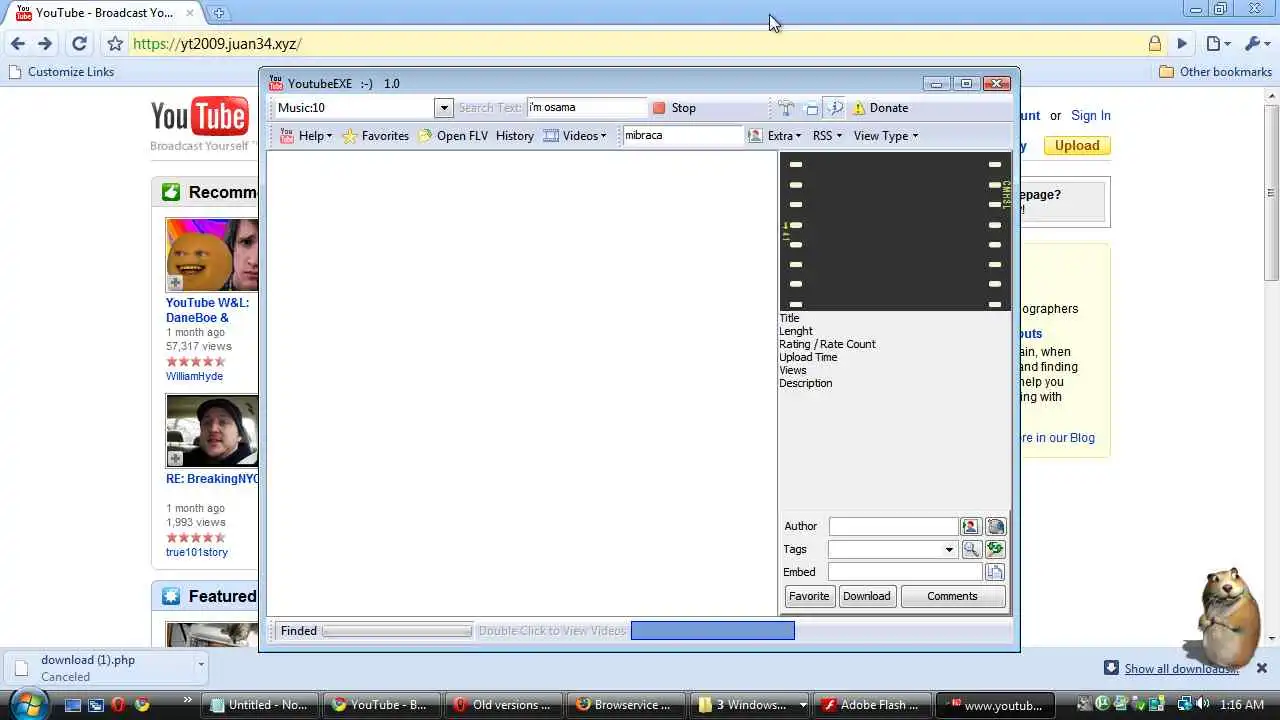
Task: Click the Favorite button
Action: (809, 596)
